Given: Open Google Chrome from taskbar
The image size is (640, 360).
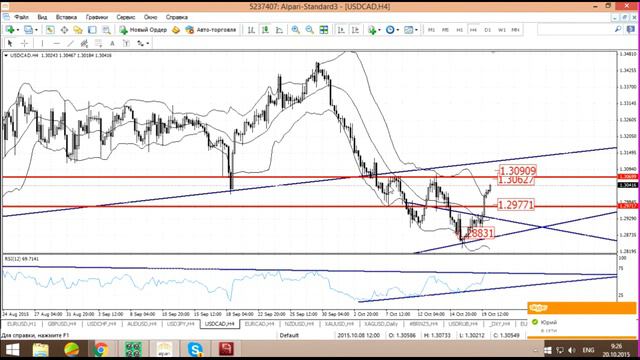Looking at the screenshot, I should (101, 350).
